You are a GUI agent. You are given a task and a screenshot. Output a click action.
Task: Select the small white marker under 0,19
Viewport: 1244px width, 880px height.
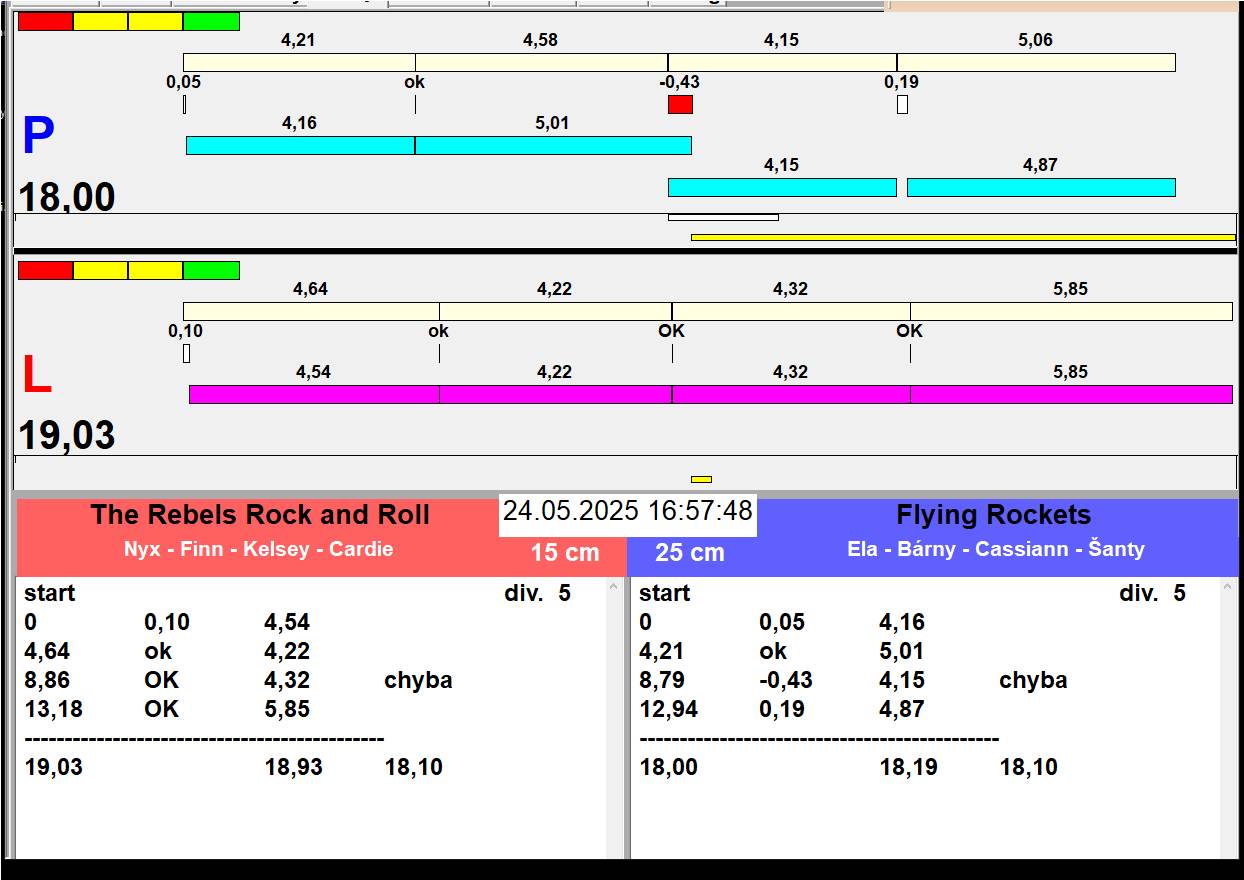[x=902, y=104]
